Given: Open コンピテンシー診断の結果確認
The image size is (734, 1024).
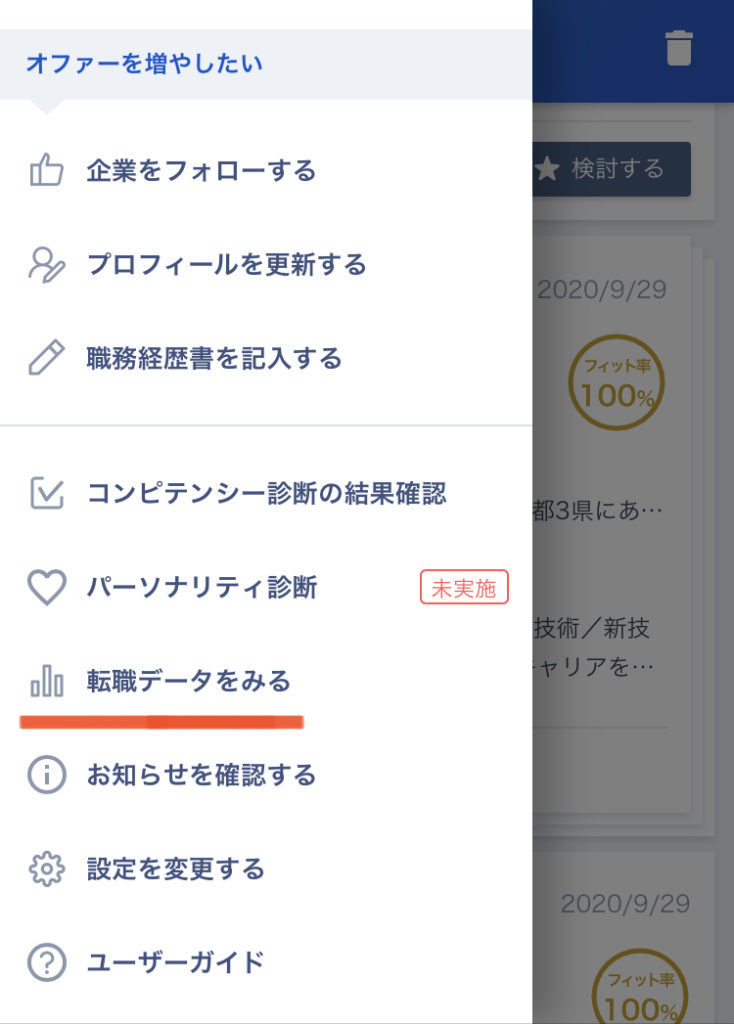Looking at the screenshot, I should (266, 493).
